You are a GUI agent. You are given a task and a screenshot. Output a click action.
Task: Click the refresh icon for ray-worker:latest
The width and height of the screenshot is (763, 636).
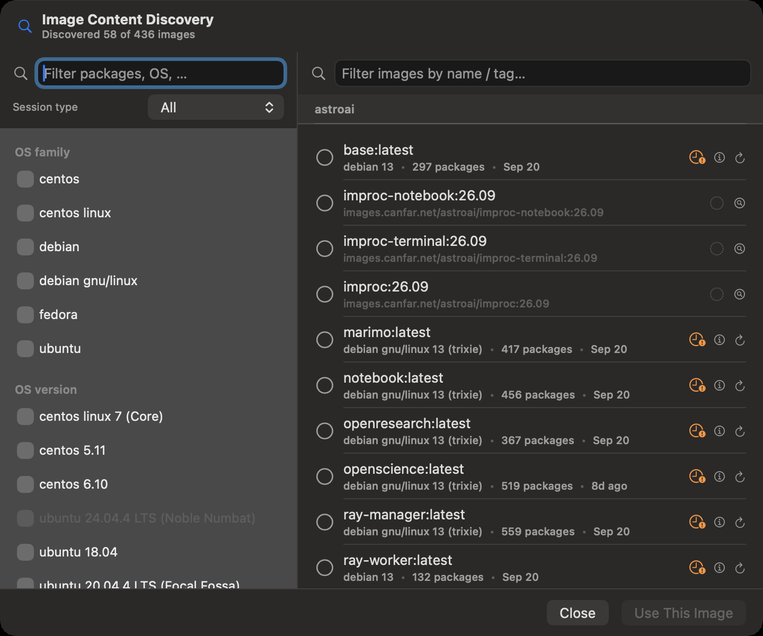(x=740, y=567)
